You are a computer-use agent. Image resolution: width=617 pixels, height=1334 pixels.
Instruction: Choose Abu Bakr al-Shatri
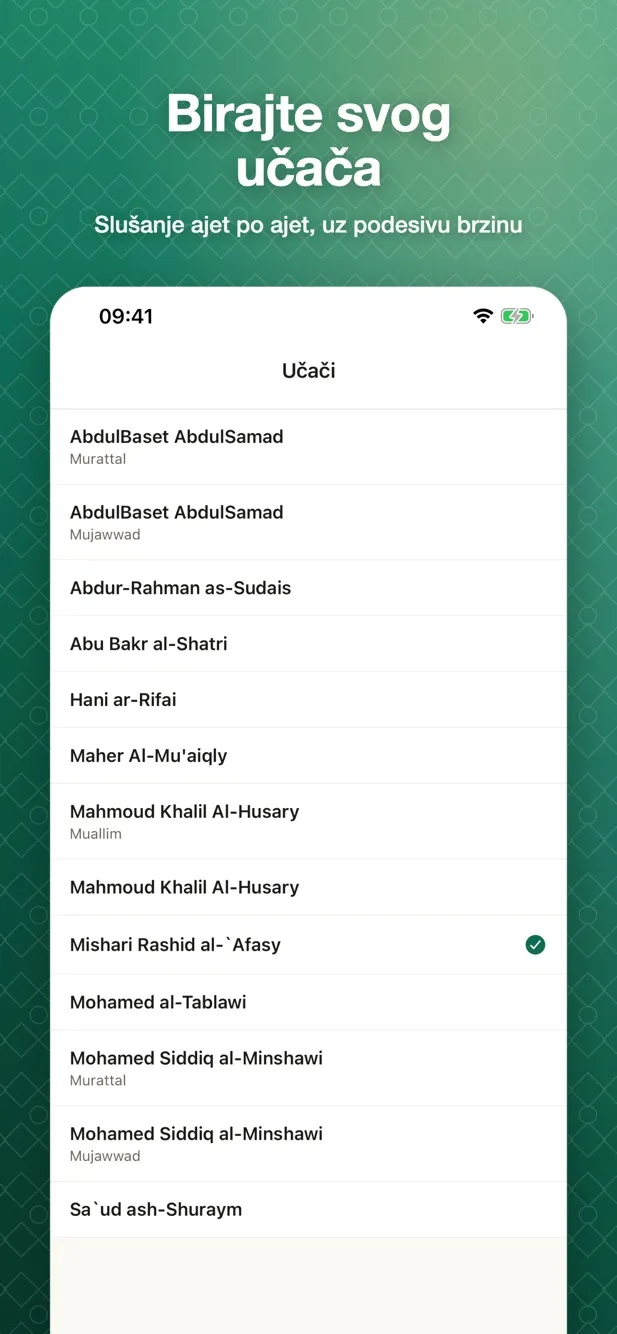click(x=308, y=644)
